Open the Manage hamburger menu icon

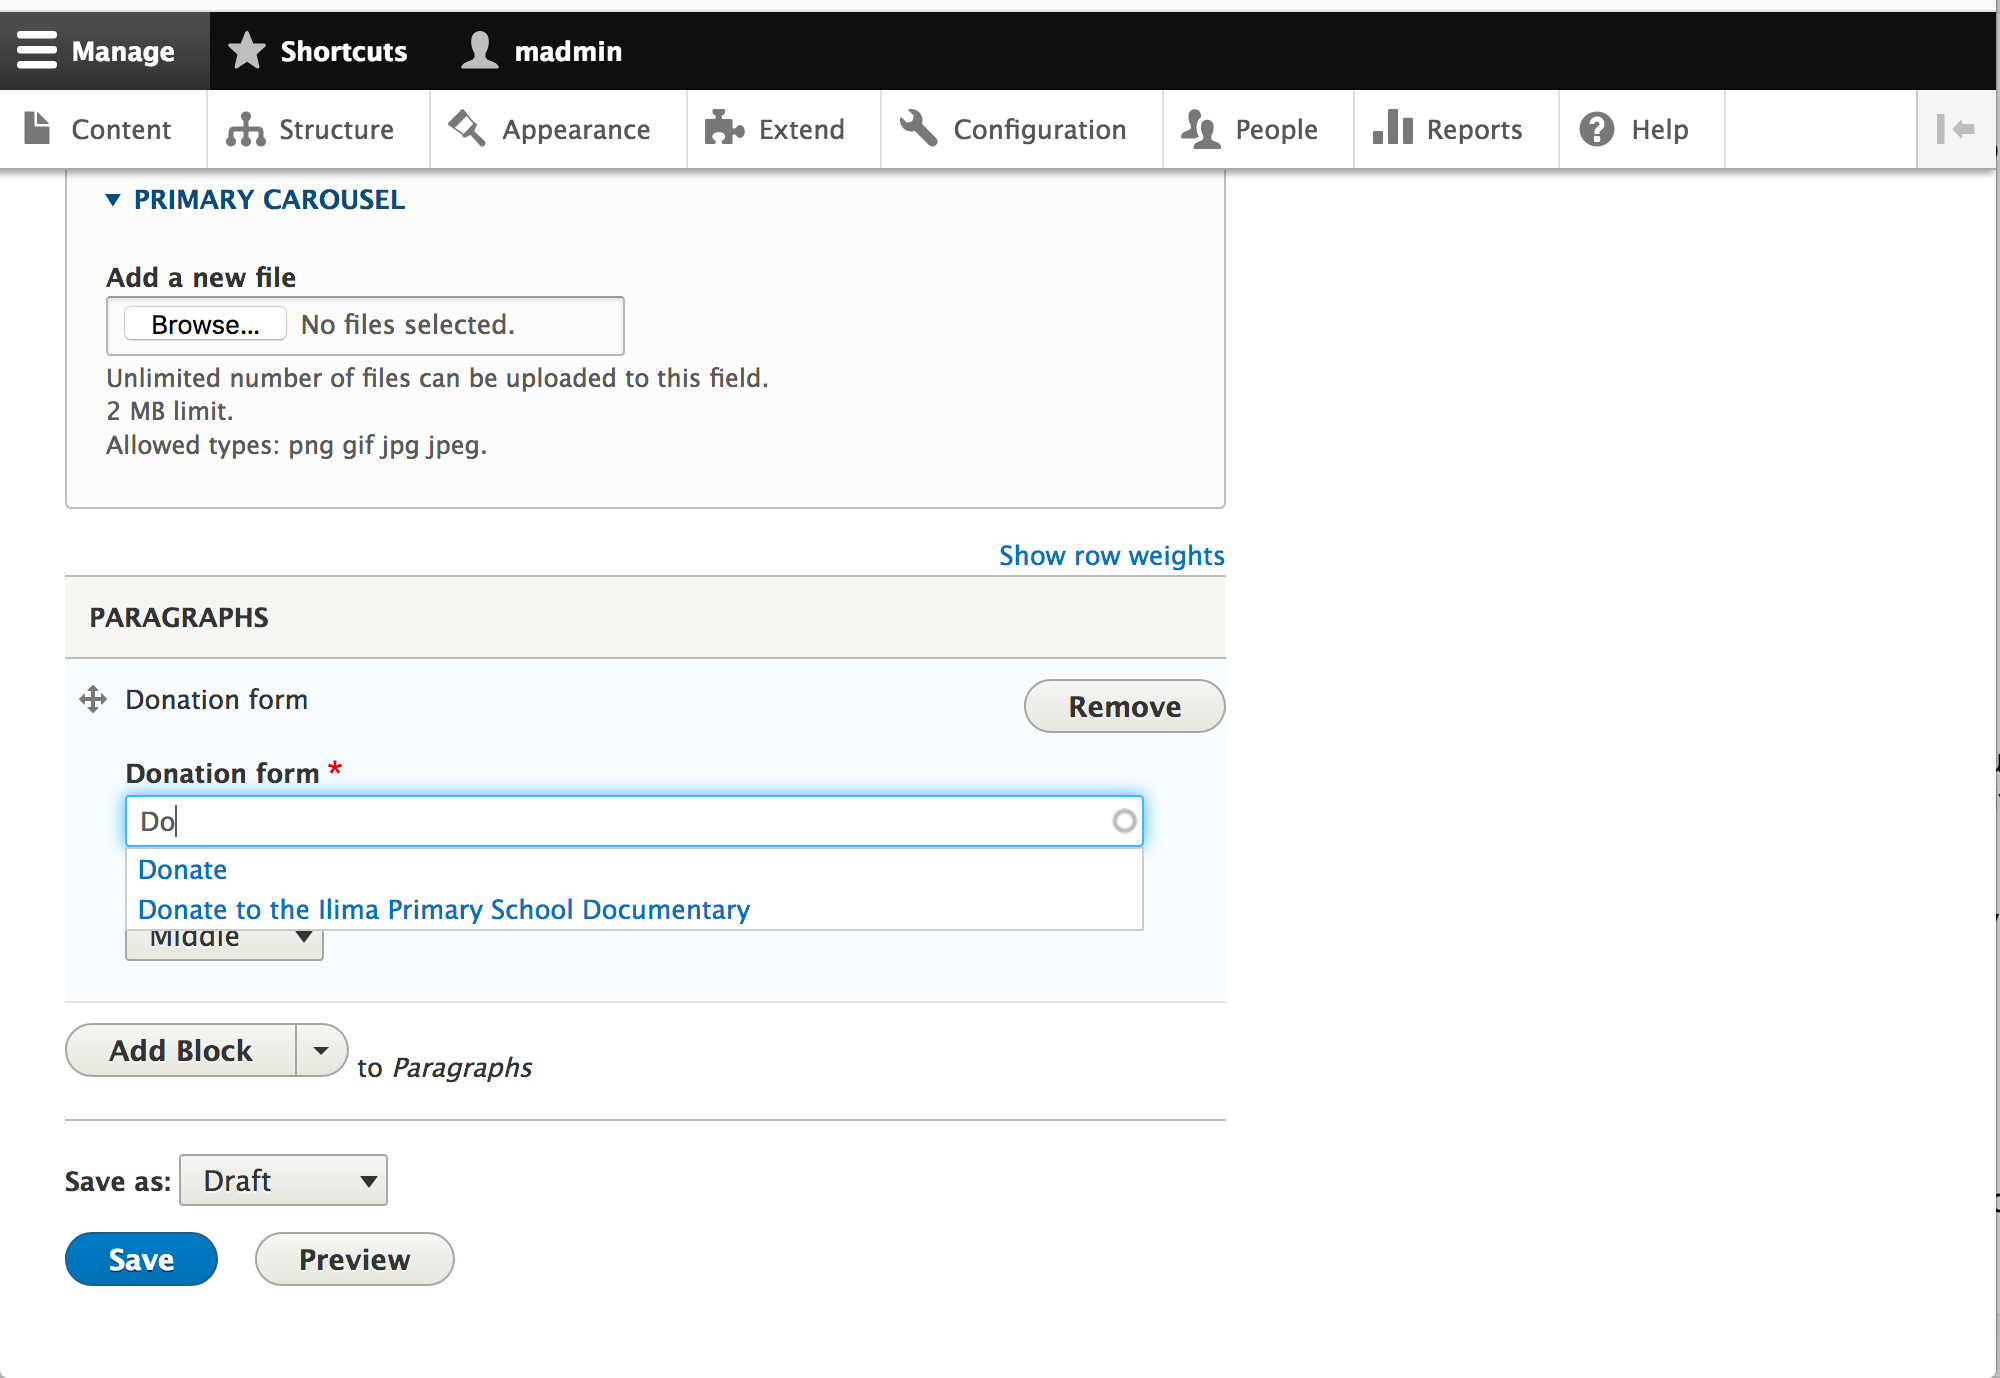pos(36,50)
